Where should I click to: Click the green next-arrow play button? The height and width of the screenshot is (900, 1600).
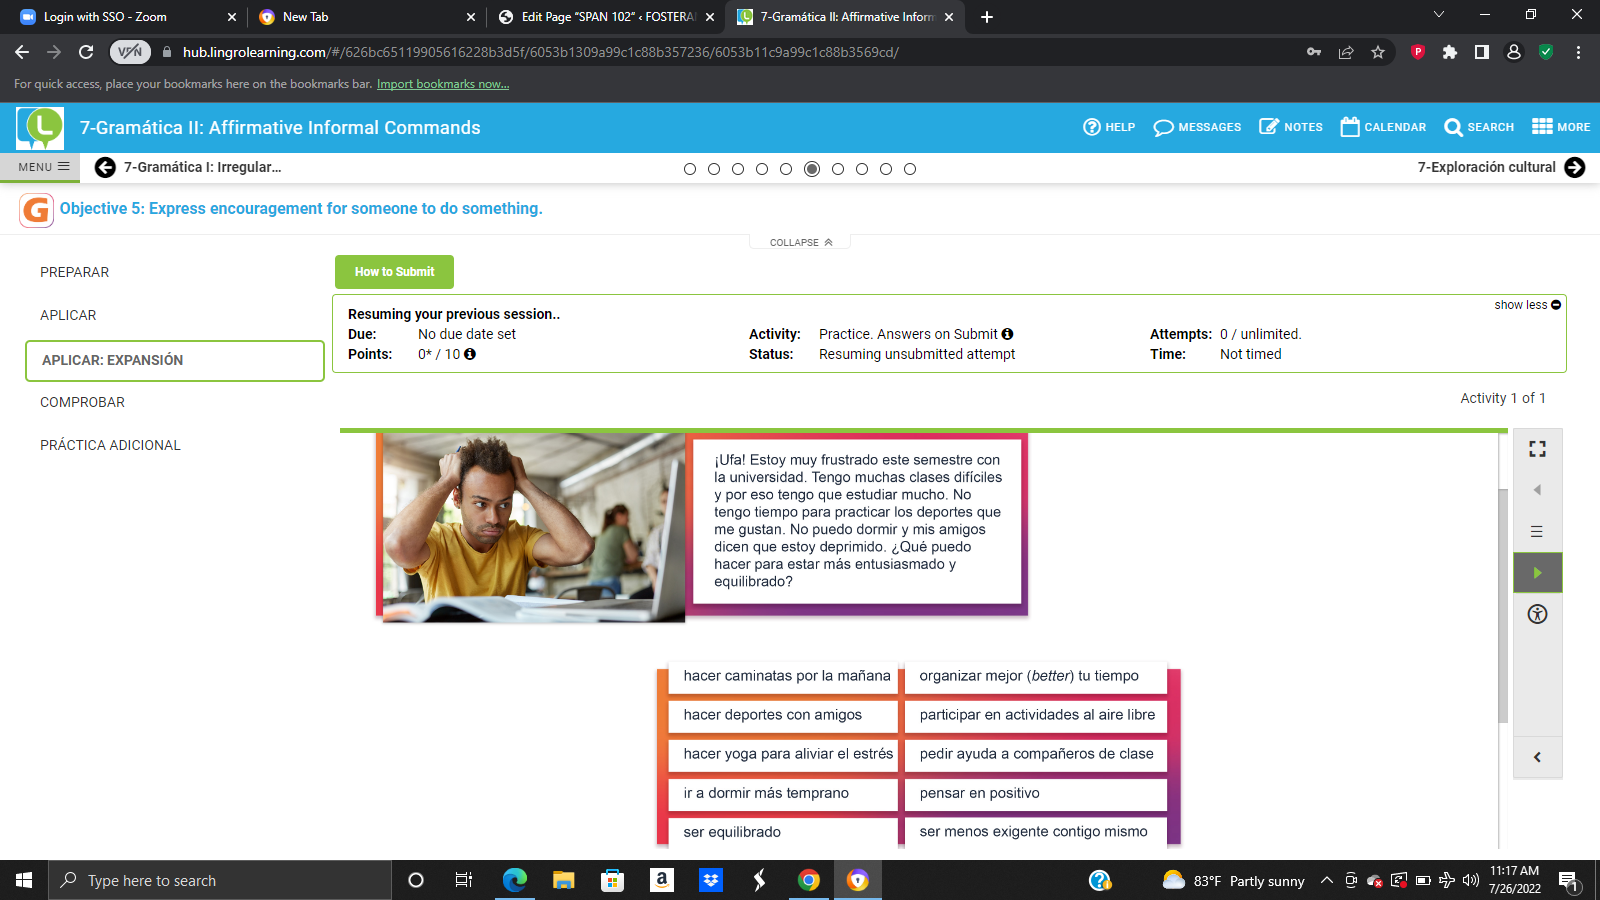point(1537,573)
